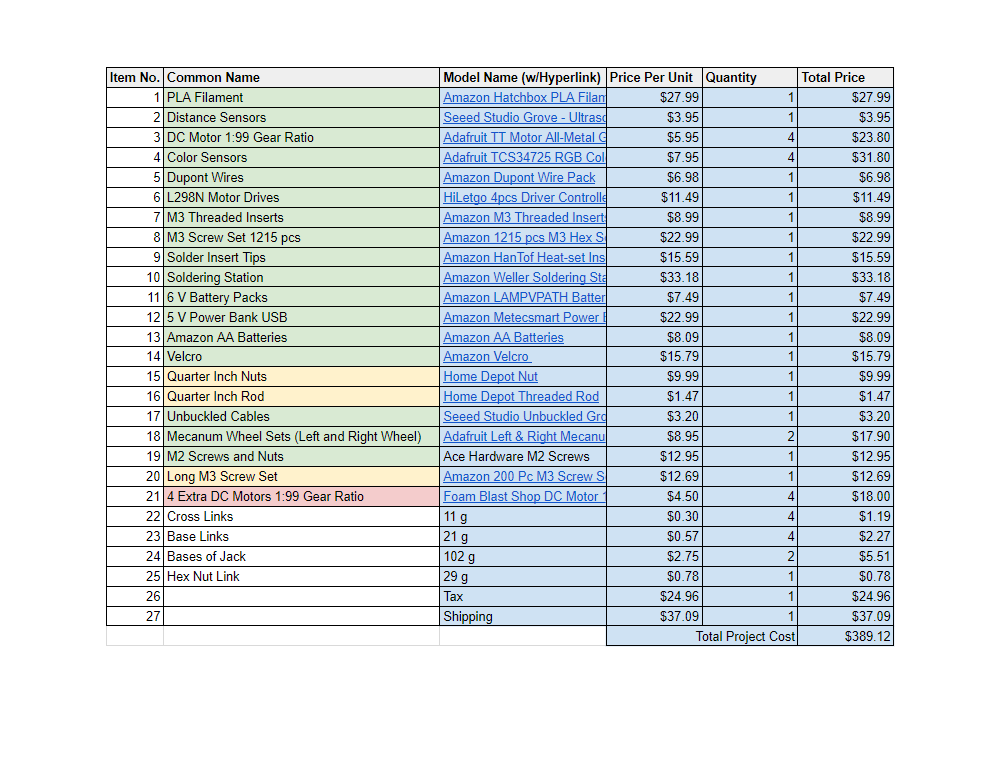The width and height of the screenshot is (1001, 775).
Task: Click the Seeed Studio Unbuckled Grove link
Action: 524,416
